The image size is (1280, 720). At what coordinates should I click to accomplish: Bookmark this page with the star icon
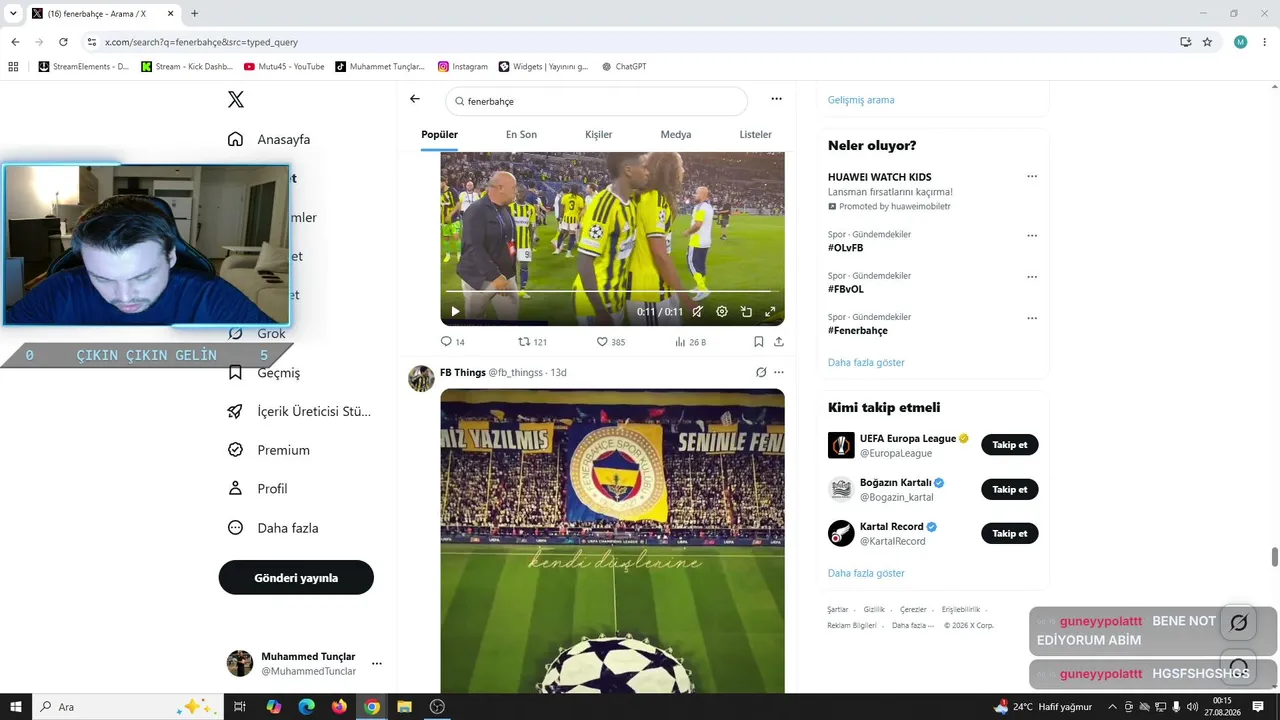click(1207, 42)
